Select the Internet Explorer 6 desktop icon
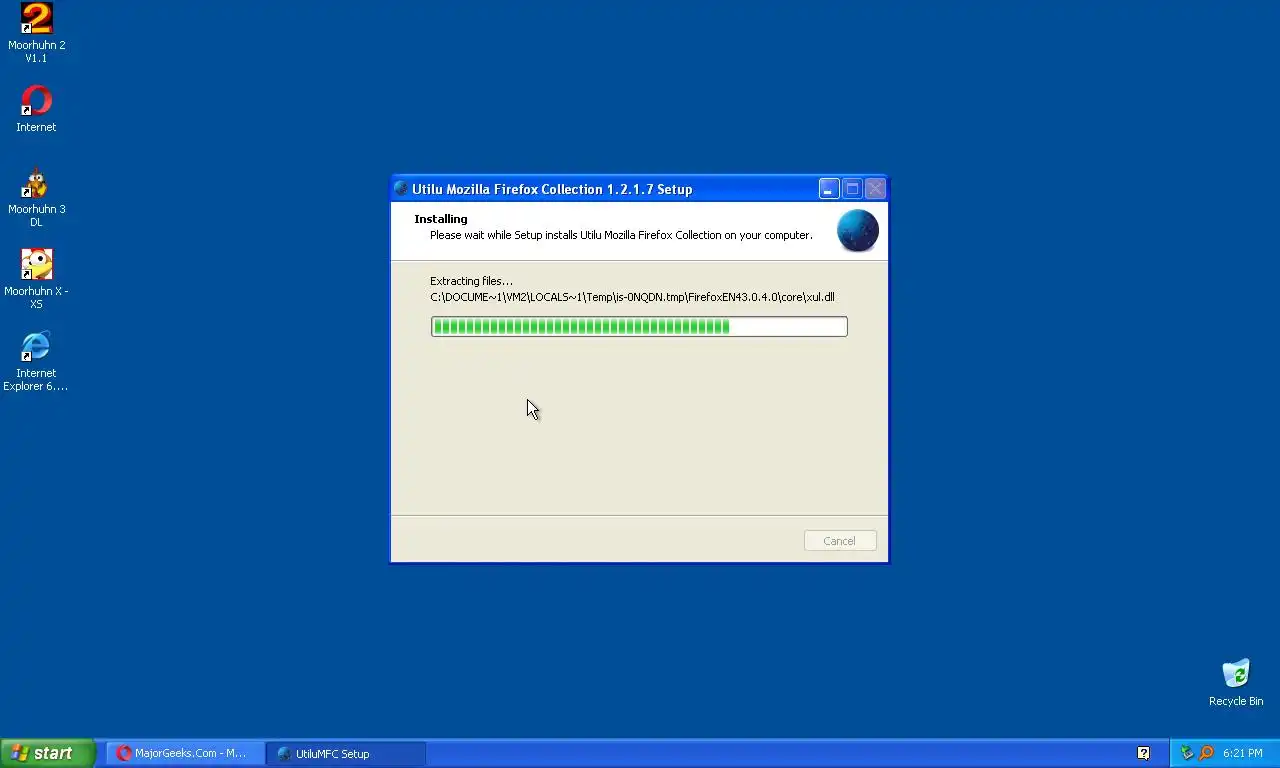This screenshot has height=768, width=1280. click(36, 361)
